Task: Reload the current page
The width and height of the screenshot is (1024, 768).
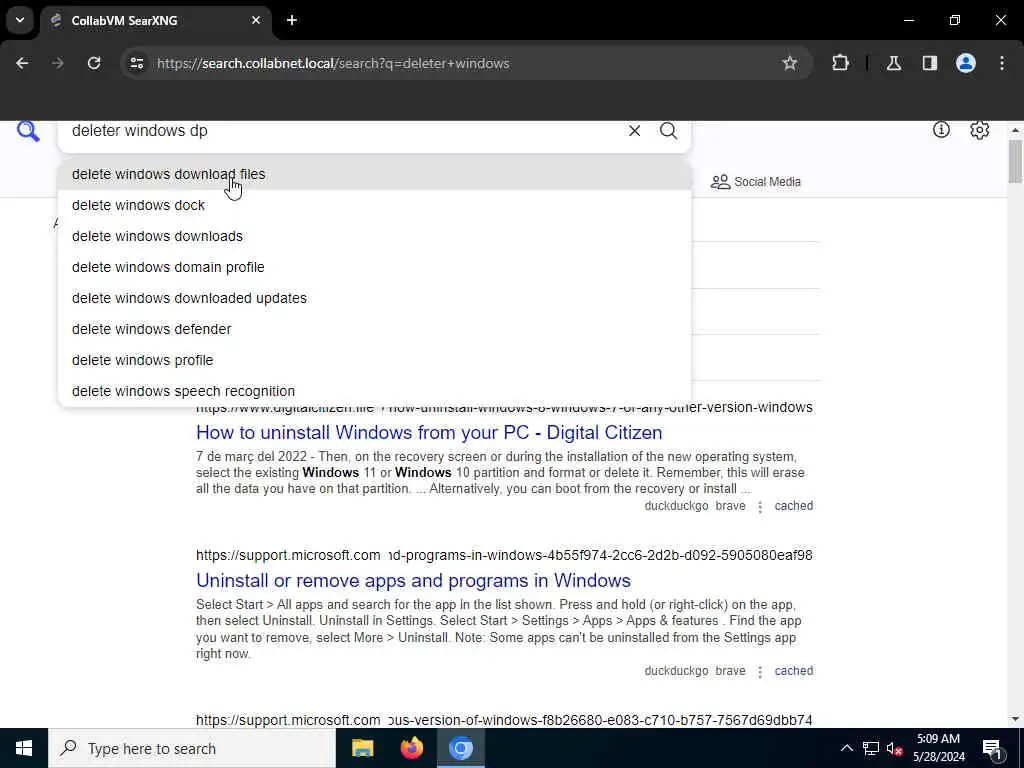Action: pyautogui.click(x=94, y=63)
